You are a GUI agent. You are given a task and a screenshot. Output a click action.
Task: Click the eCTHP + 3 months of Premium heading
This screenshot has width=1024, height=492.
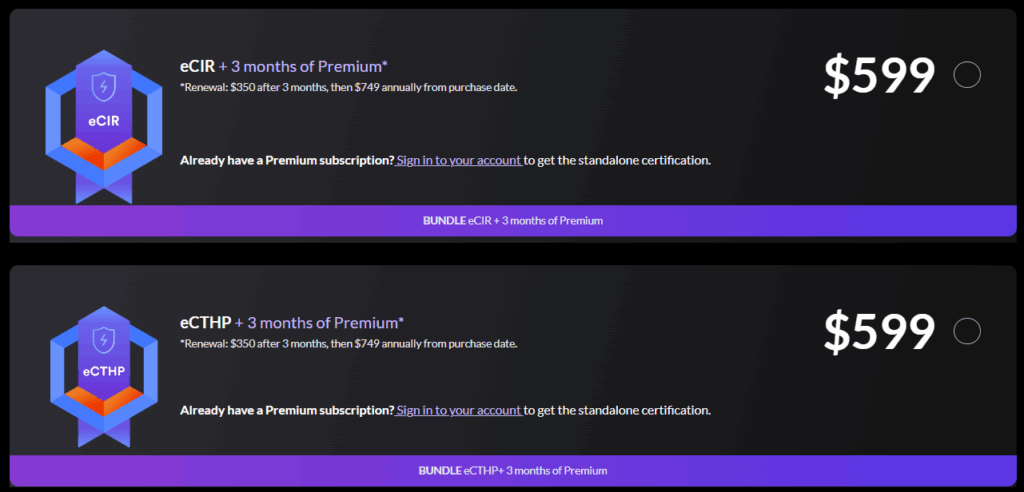point(291,323)
